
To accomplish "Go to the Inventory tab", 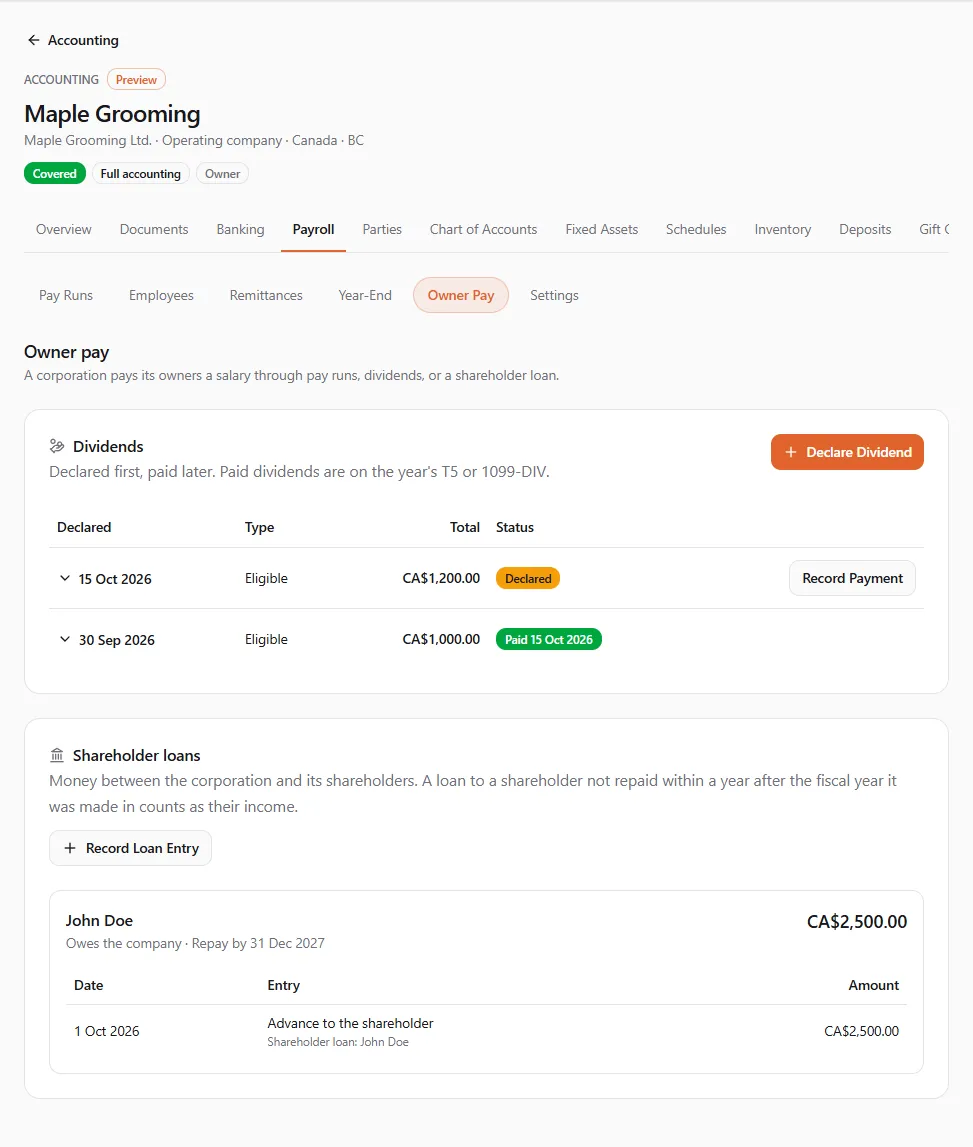I will tap(782, 230).
